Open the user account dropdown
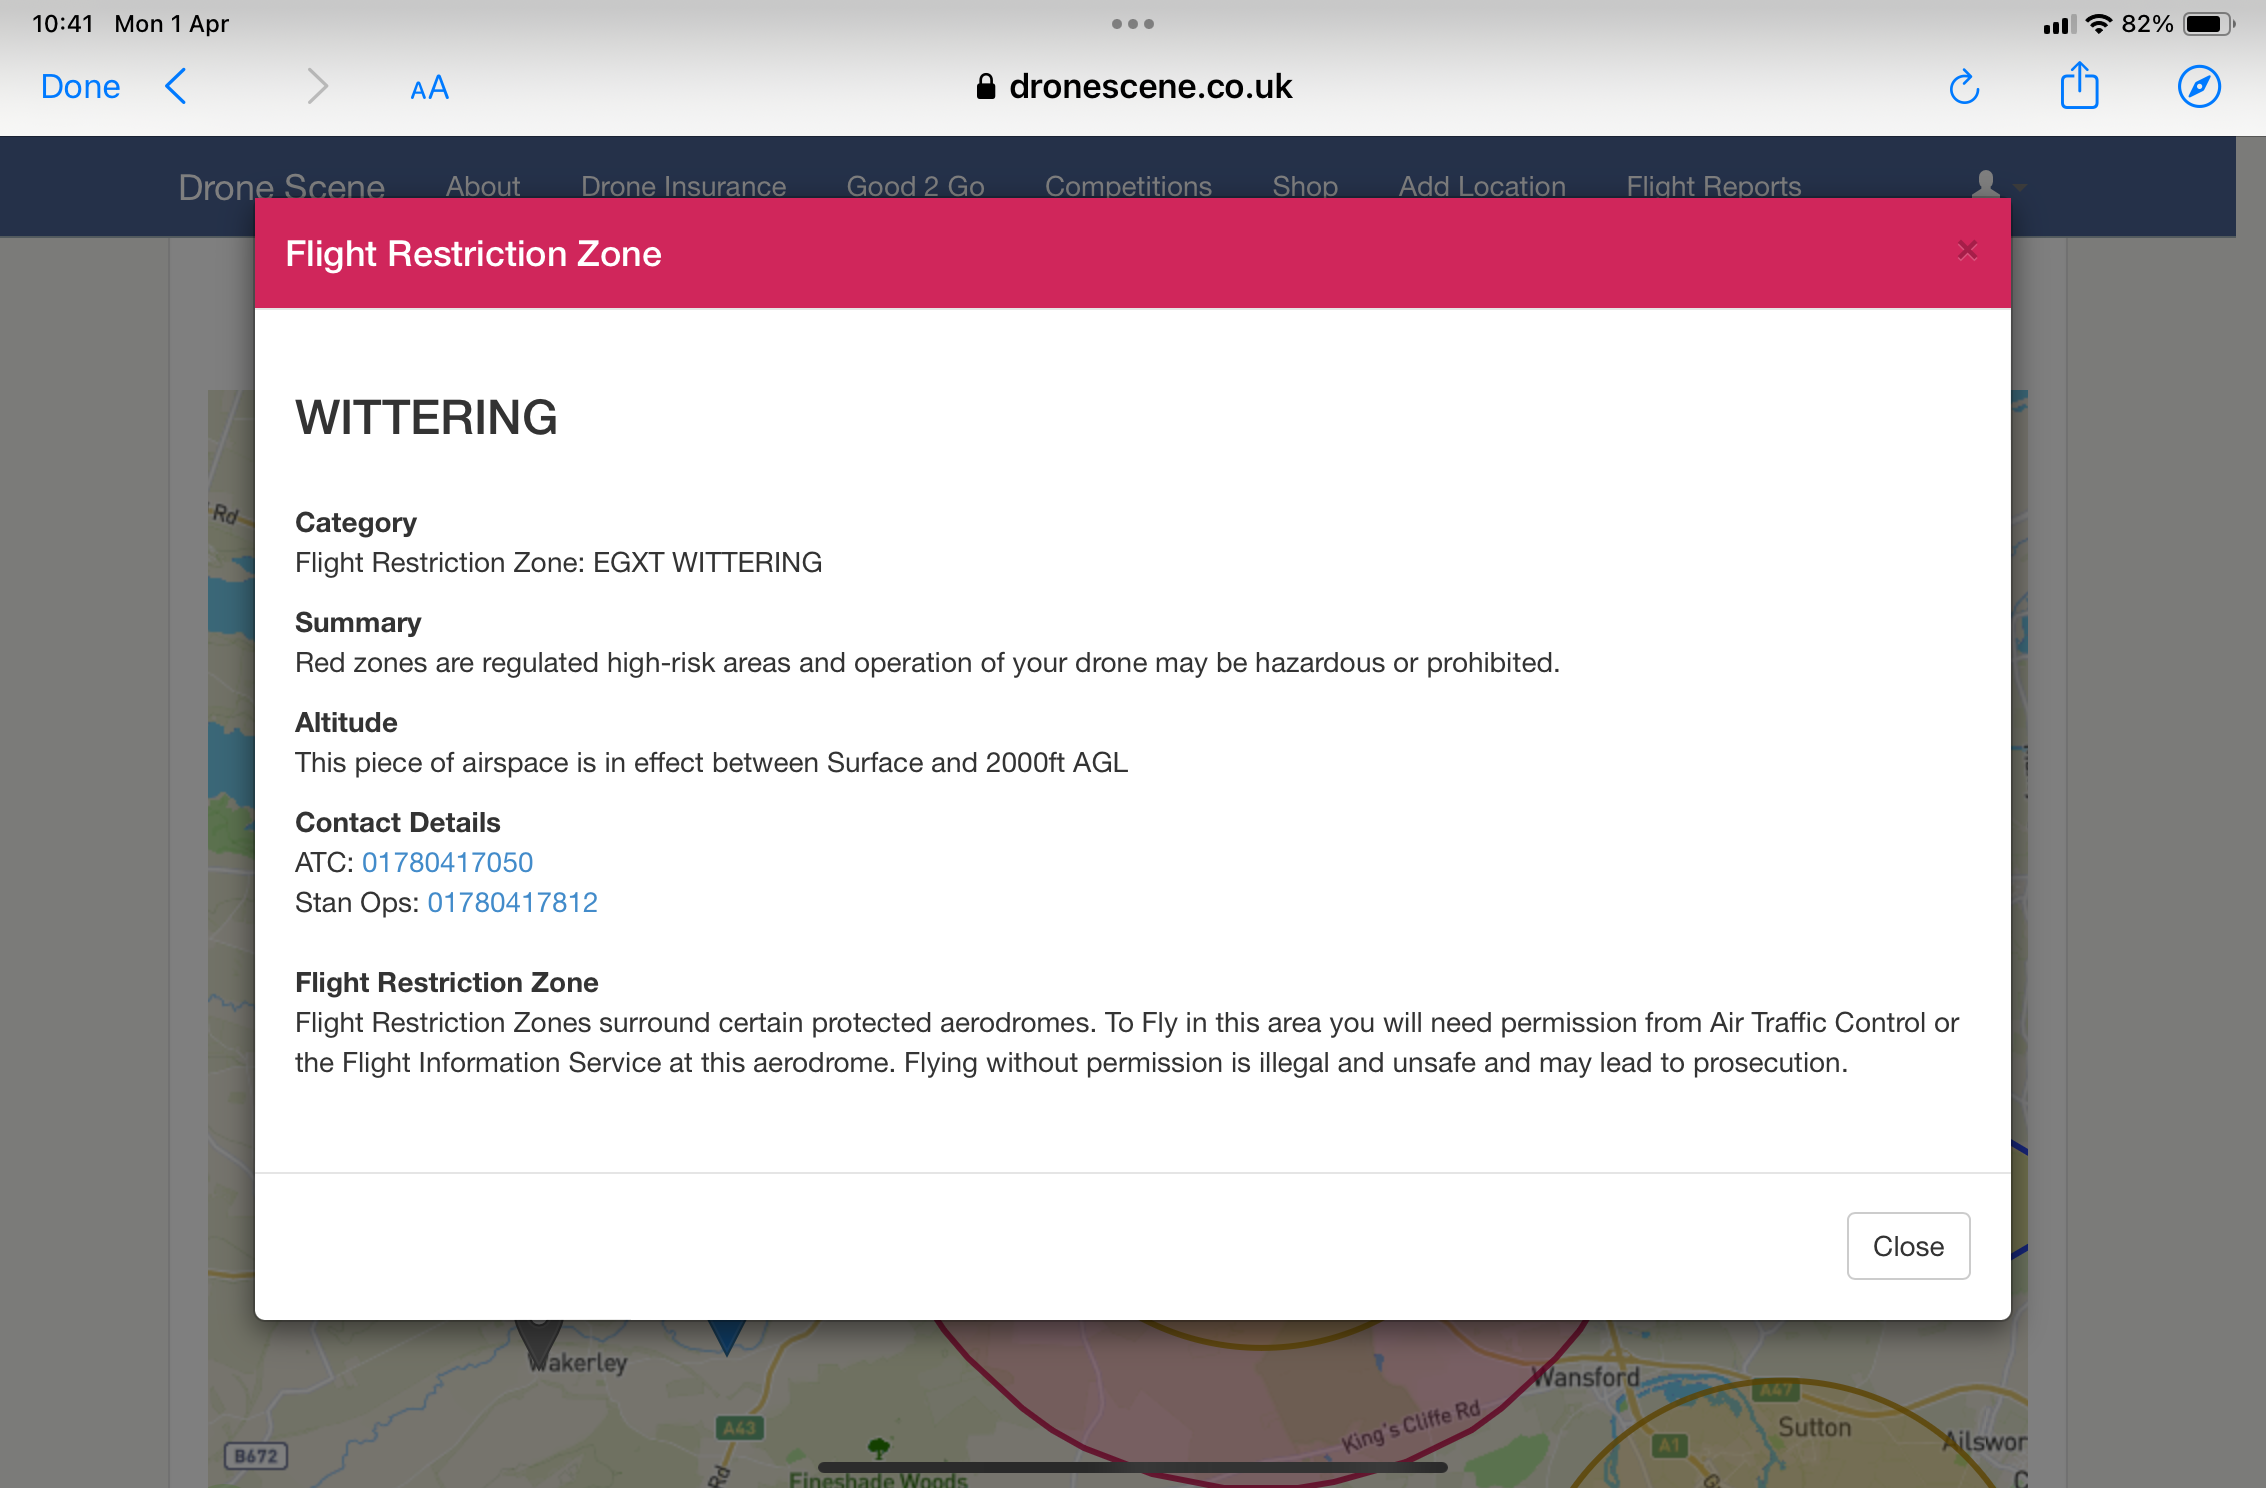 tap(1995, 184)
